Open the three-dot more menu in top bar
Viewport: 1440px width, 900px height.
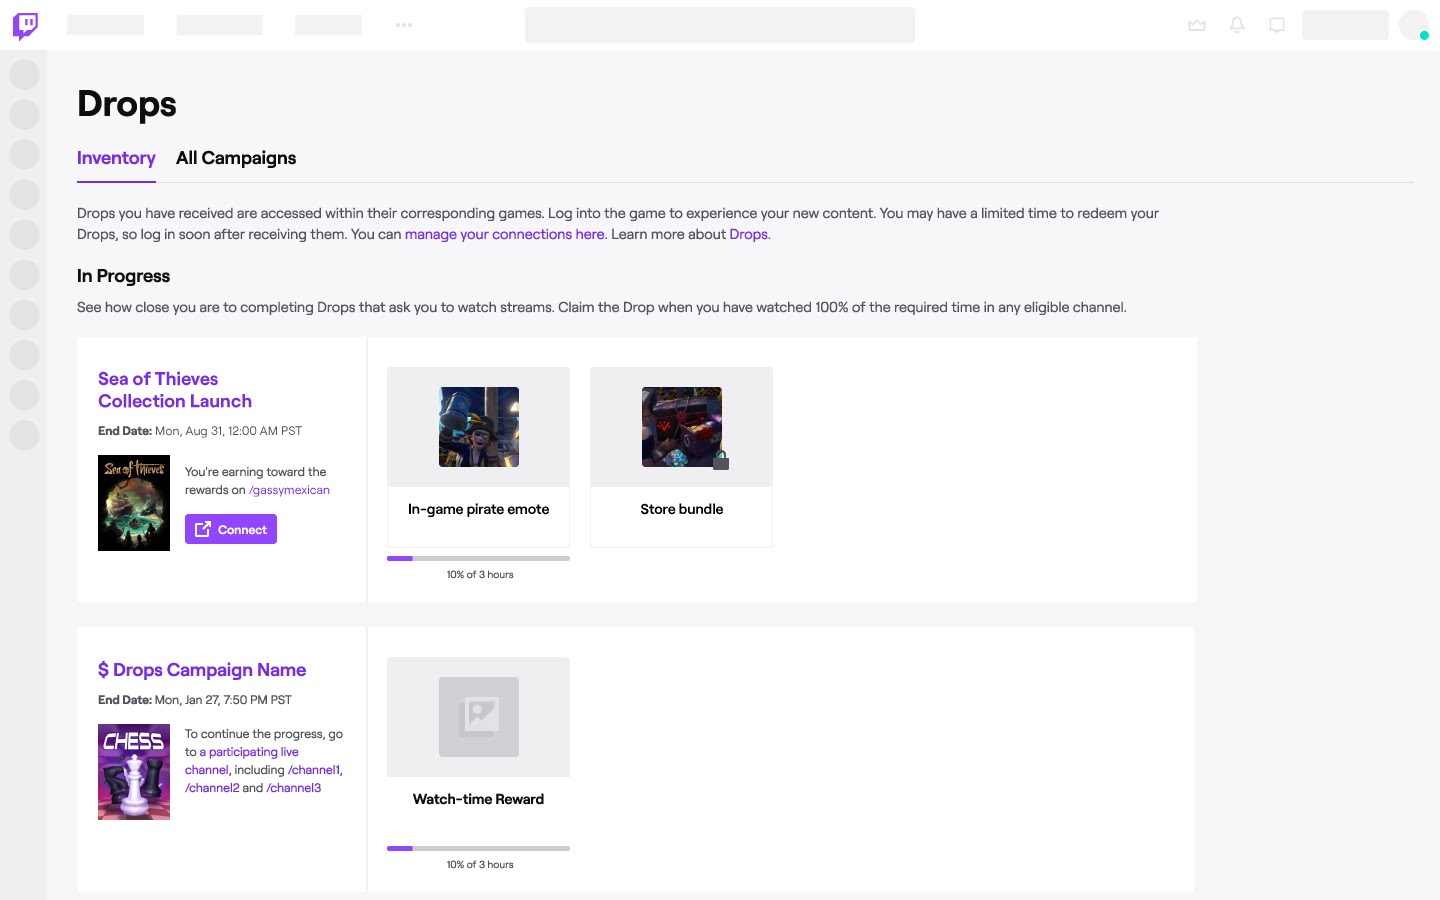[404, 25]
